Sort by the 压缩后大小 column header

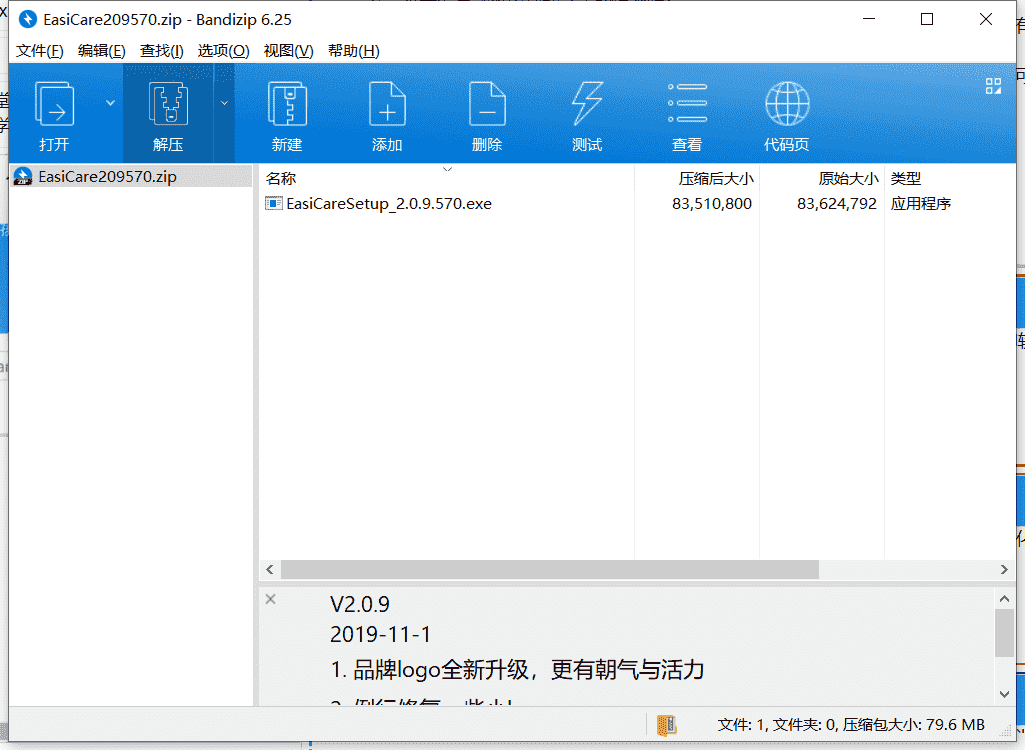pyautogui.click(x=716, y=179)
